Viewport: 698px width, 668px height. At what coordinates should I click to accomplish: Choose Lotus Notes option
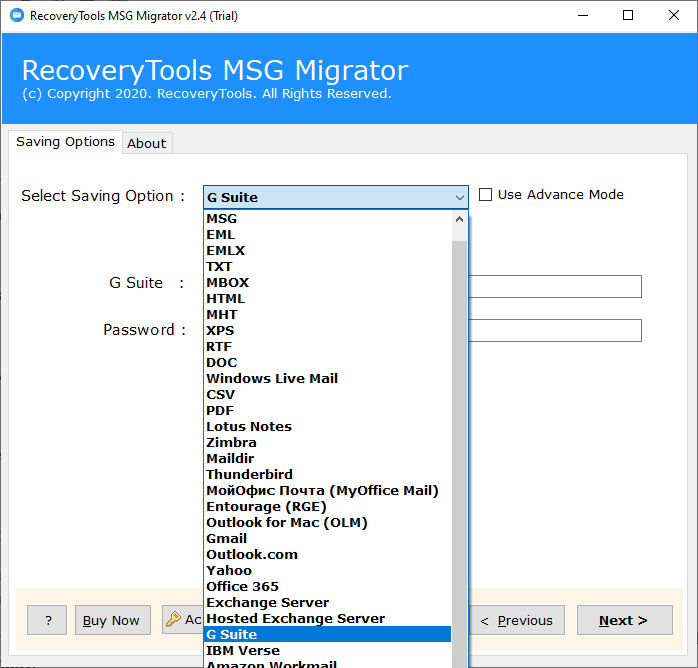(x=328, y=427)
